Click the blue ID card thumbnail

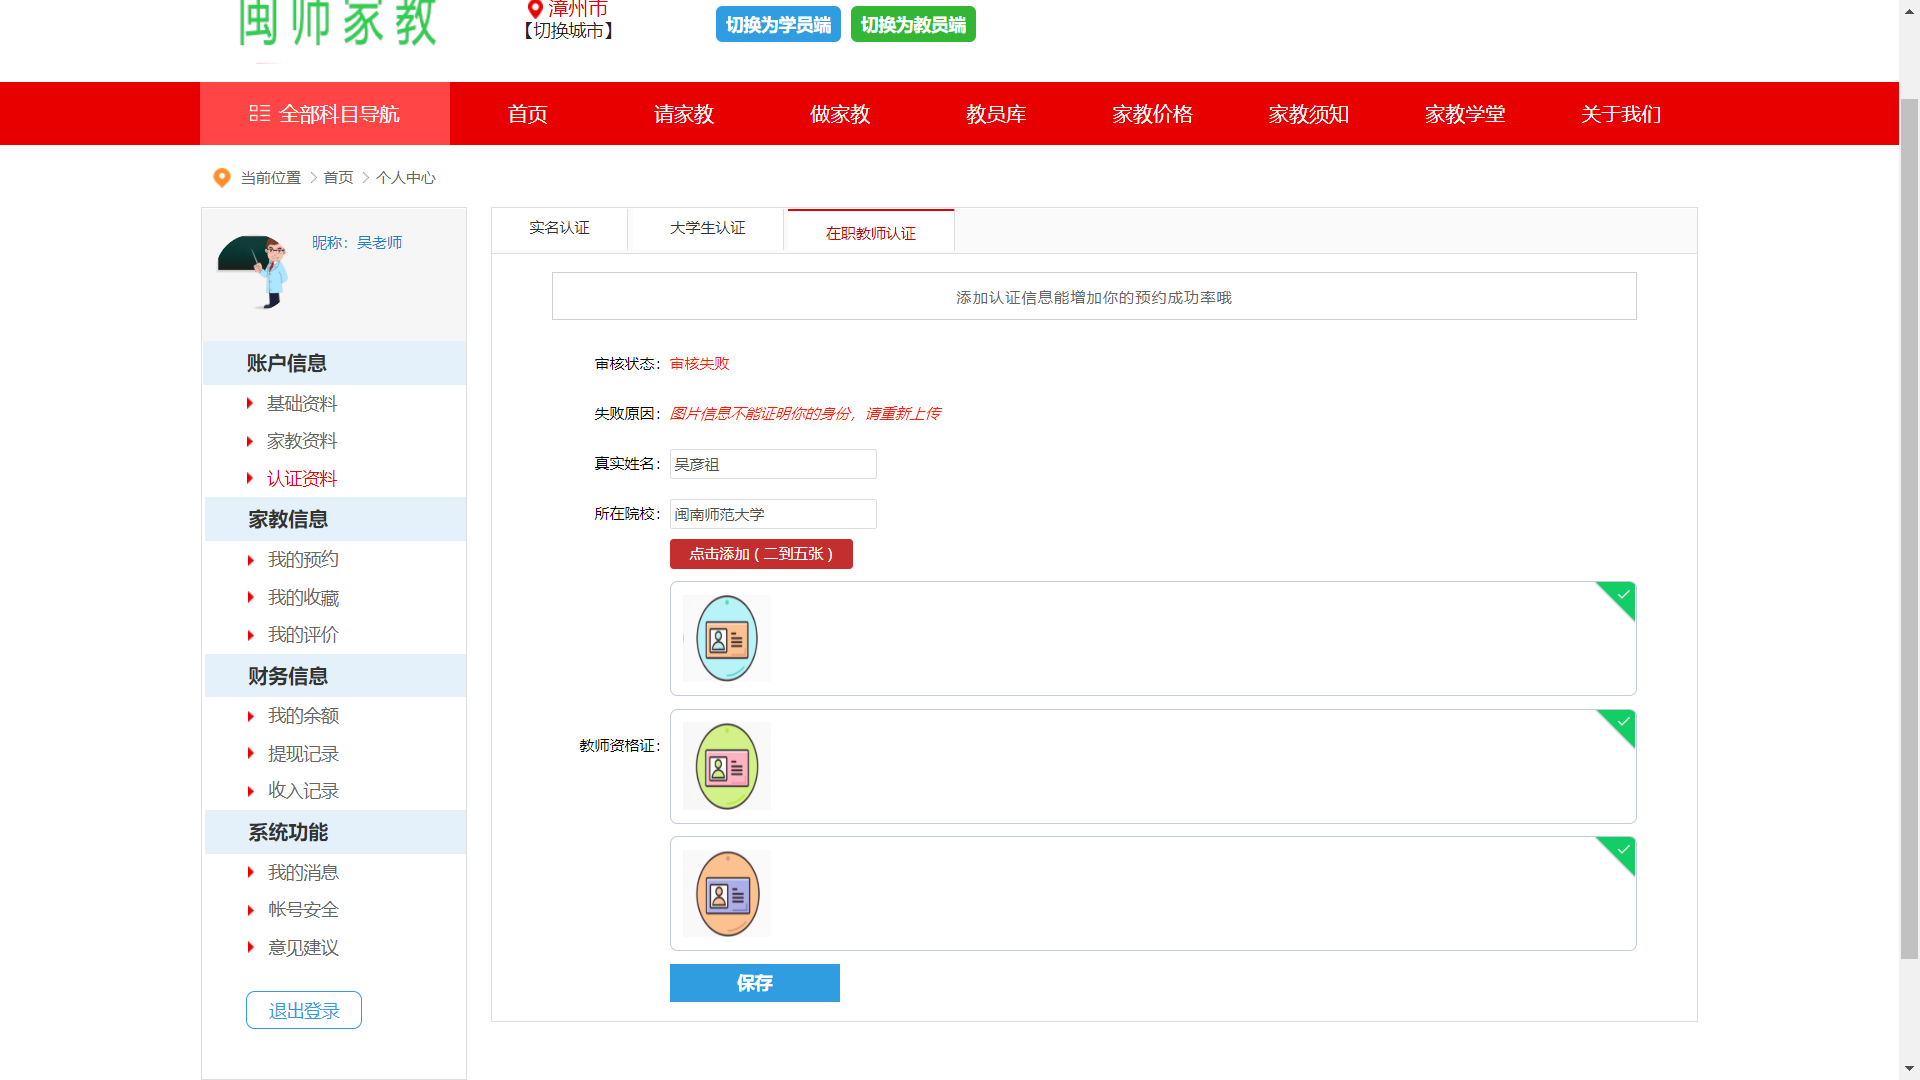[726, 638]
